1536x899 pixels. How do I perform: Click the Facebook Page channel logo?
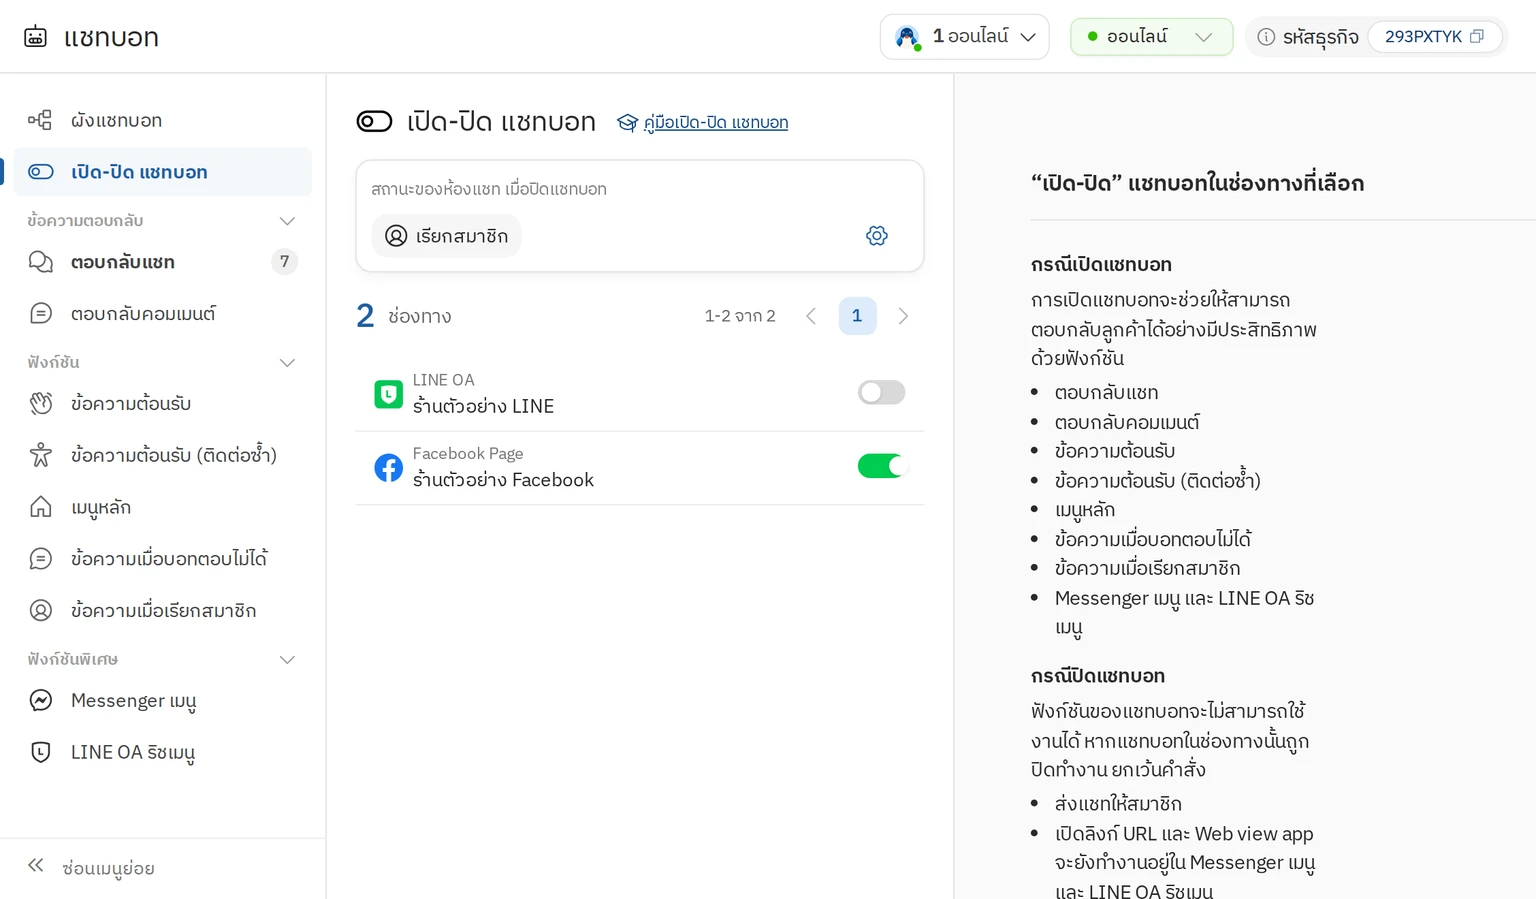(x=388, y=467)
